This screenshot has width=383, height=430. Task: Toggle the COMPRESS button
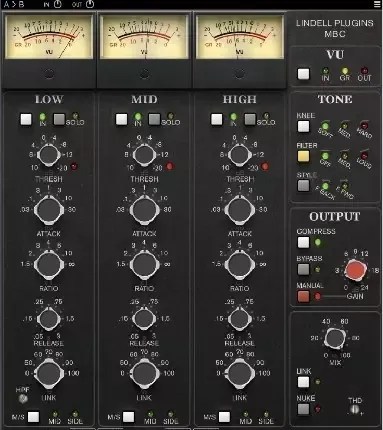[x=303, y=242]
